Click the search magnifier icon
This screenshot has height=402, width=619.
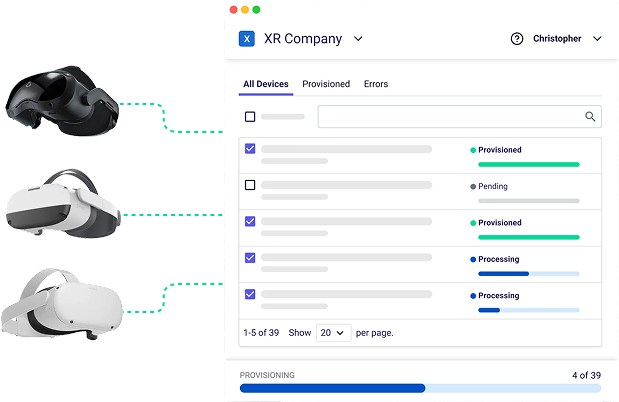[x=590, y=116]
